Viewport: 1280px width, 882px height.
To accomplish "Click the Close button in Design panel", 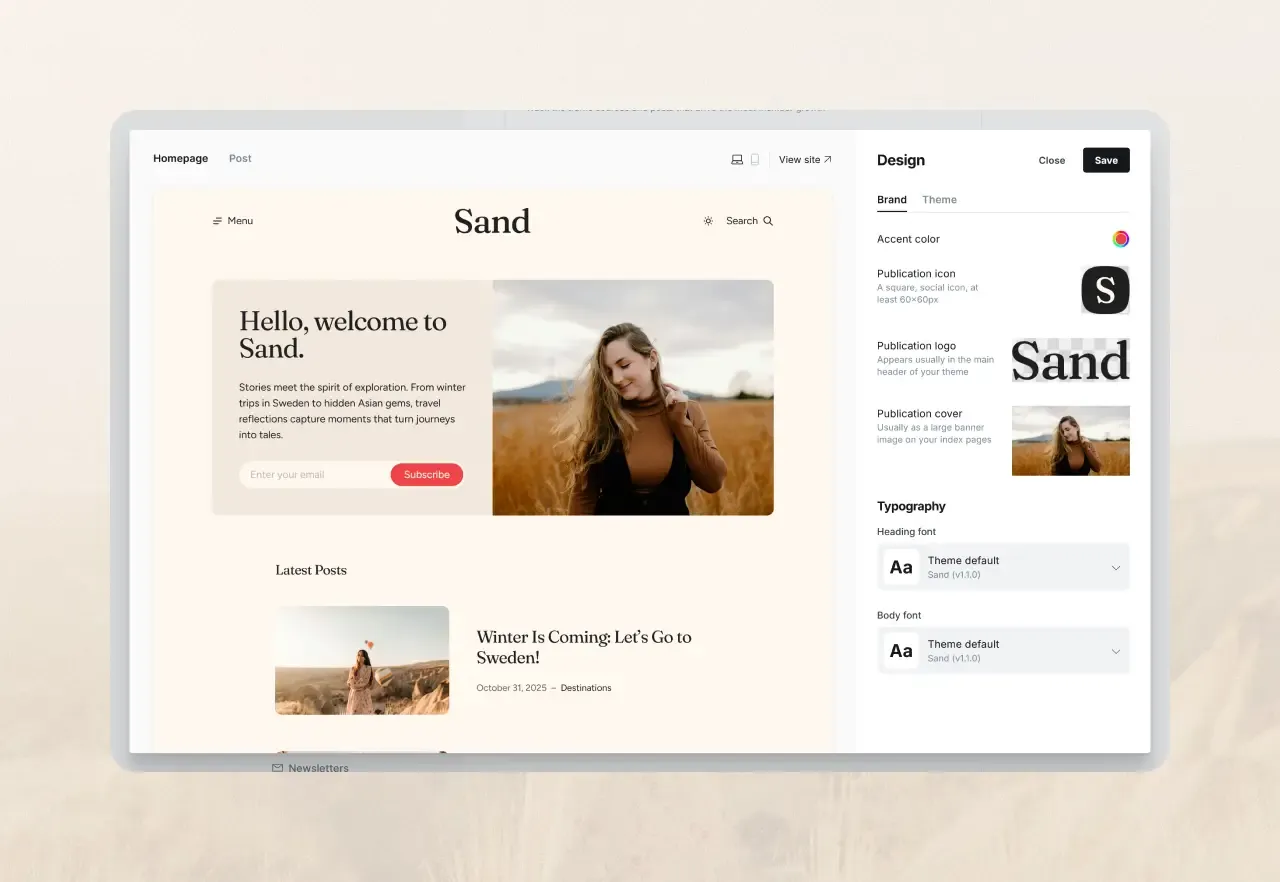I will (x=1051, y=161).
